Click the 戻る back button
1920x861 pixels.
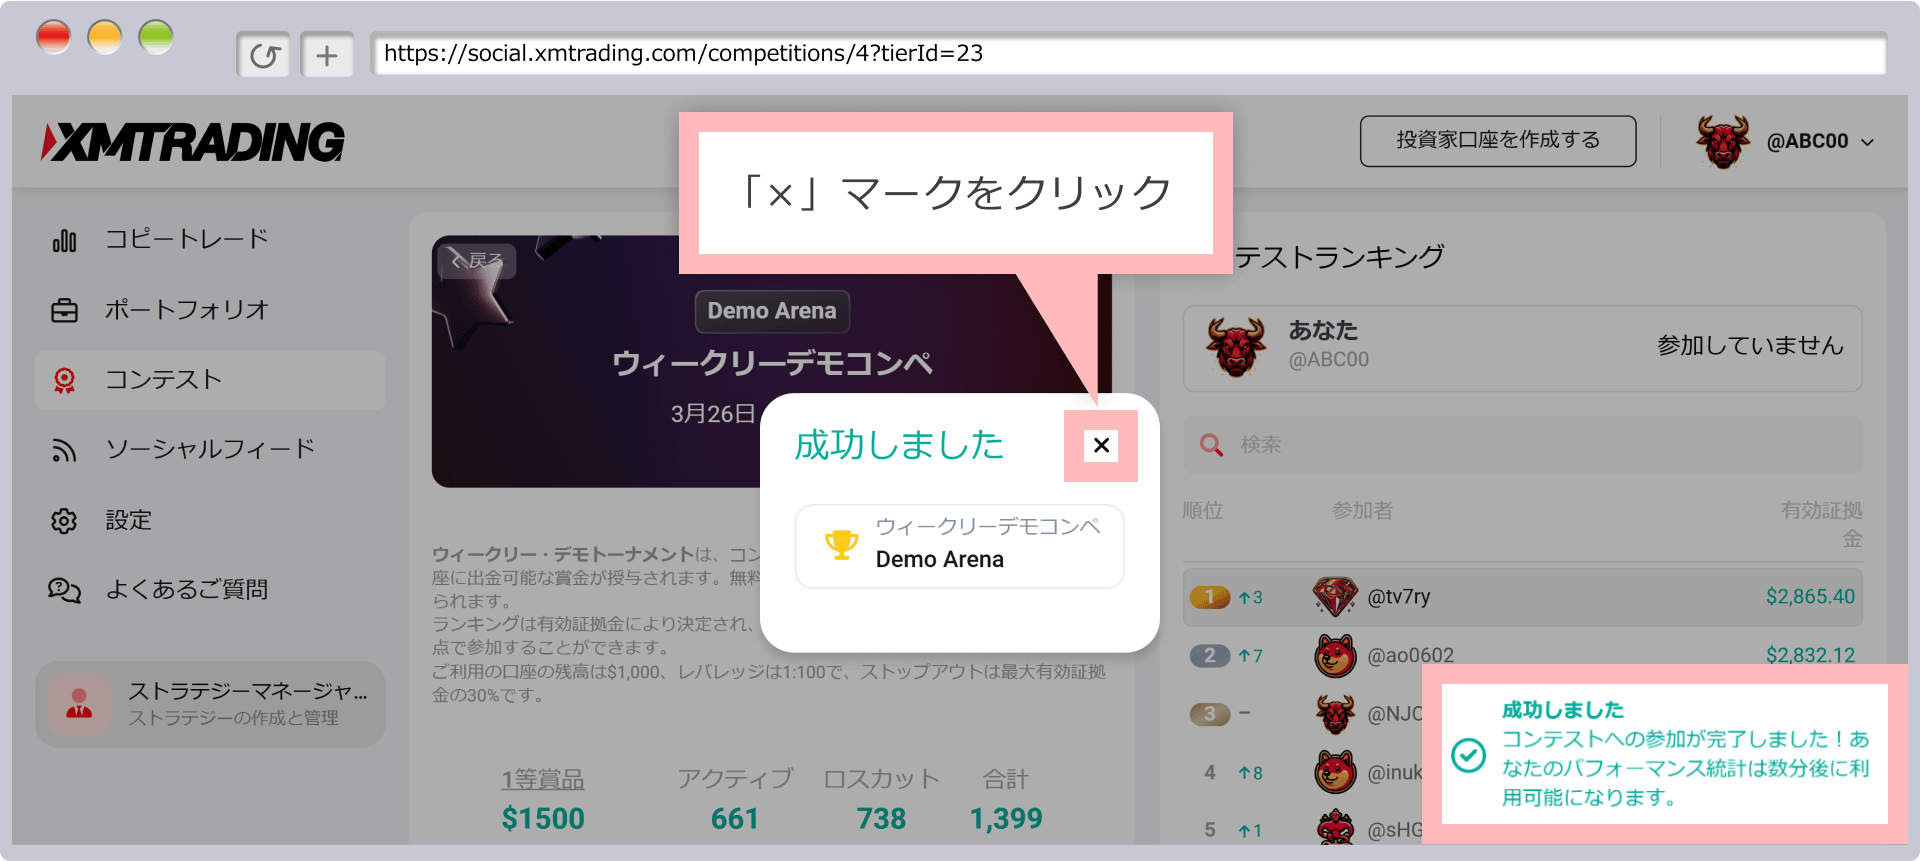(476, 261)
